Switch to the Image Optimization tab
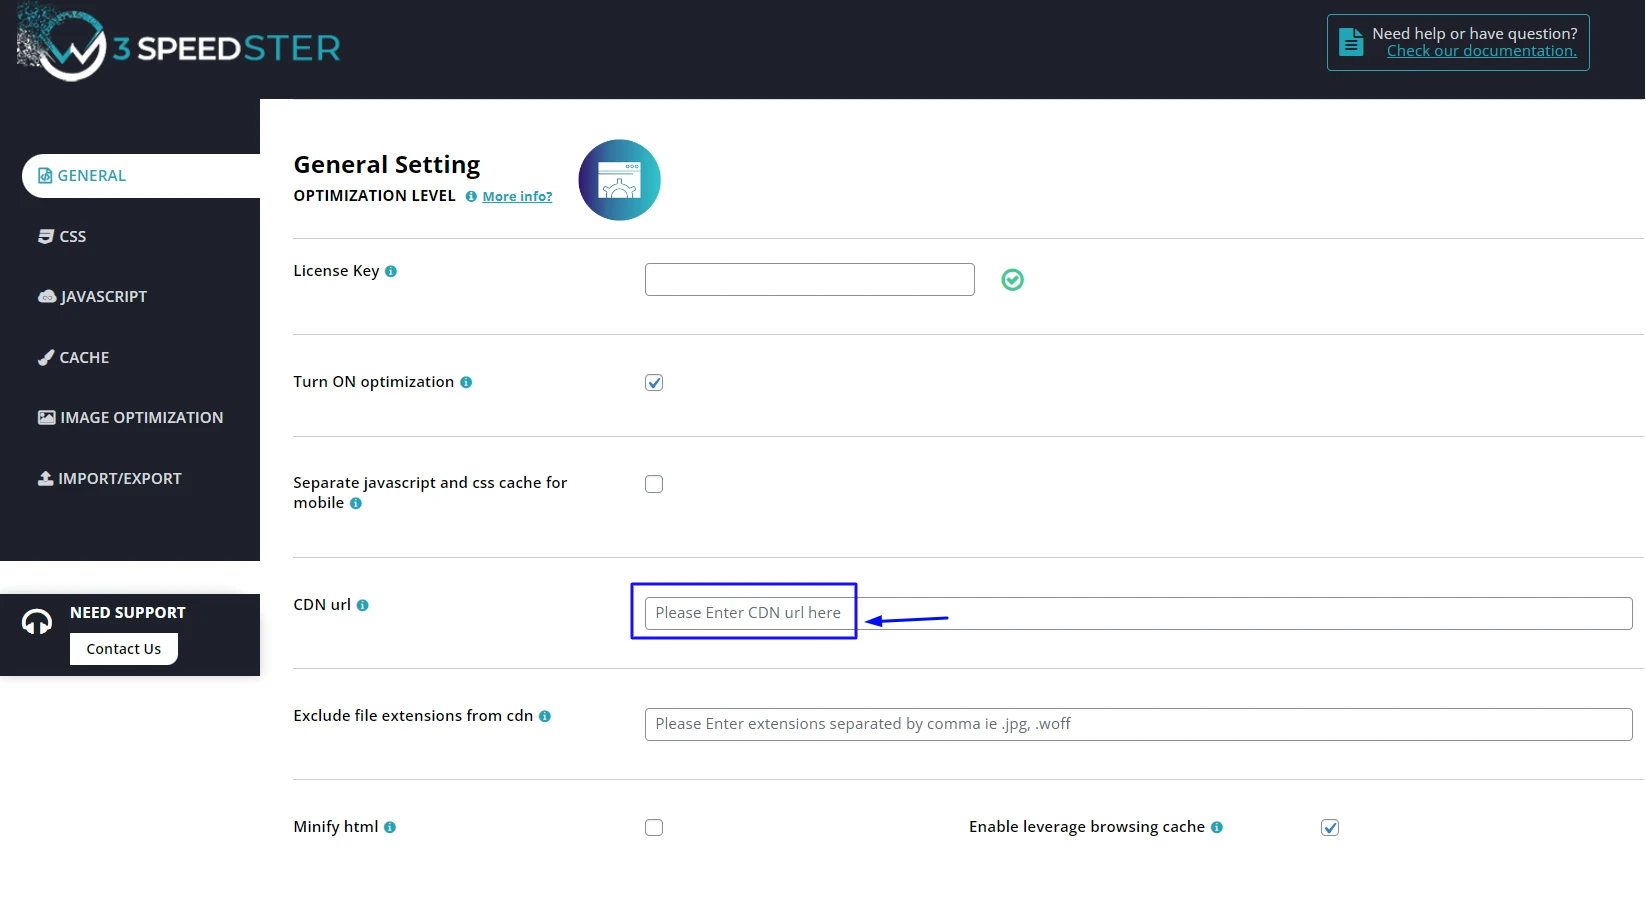Viewport: 1646px width, 905px height. click(141, 418)
